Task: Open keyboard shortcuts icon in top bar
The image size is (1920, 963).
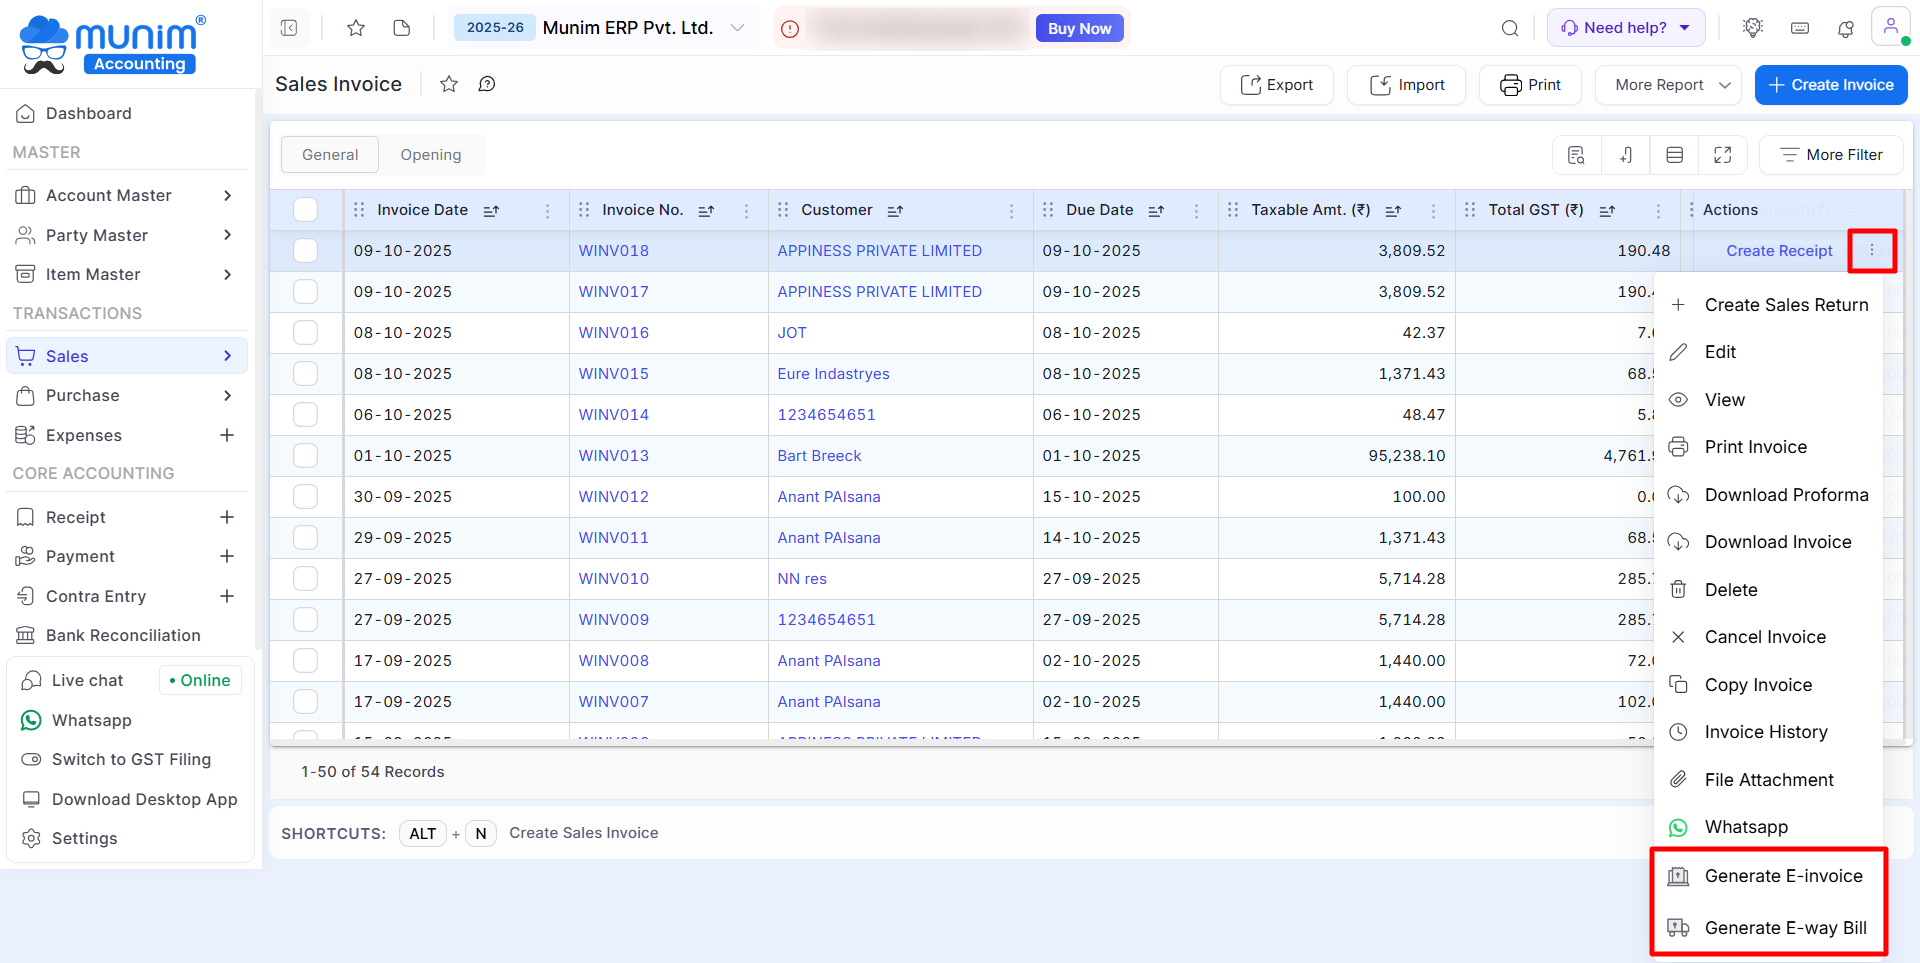Action: click(x=1799, y=28)
